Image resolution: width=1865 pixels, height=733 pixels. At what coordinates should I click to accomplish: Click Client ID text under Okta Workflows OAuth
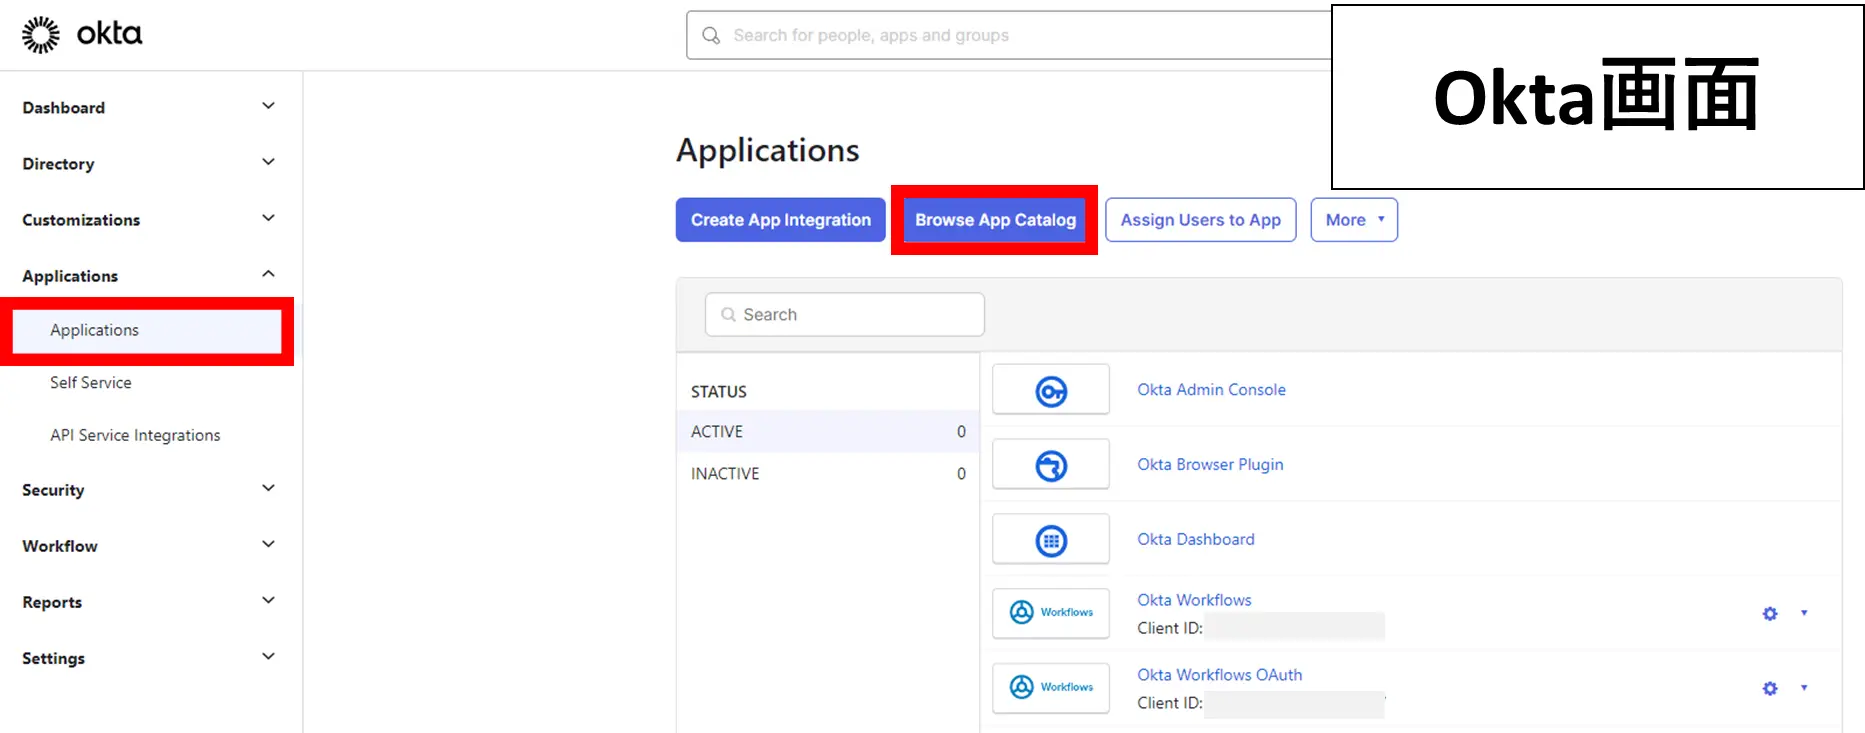tap(1169, 703)
